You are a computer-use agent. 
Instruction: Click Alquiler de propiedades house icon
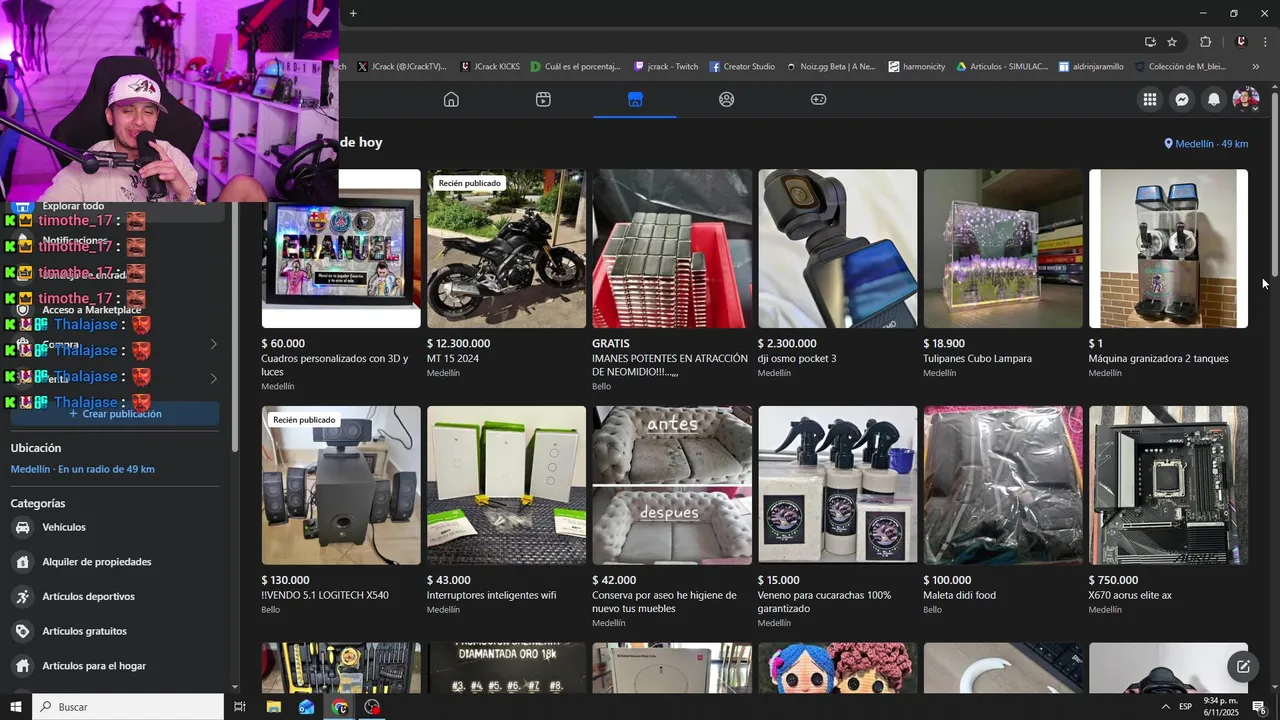coord(22,562)
